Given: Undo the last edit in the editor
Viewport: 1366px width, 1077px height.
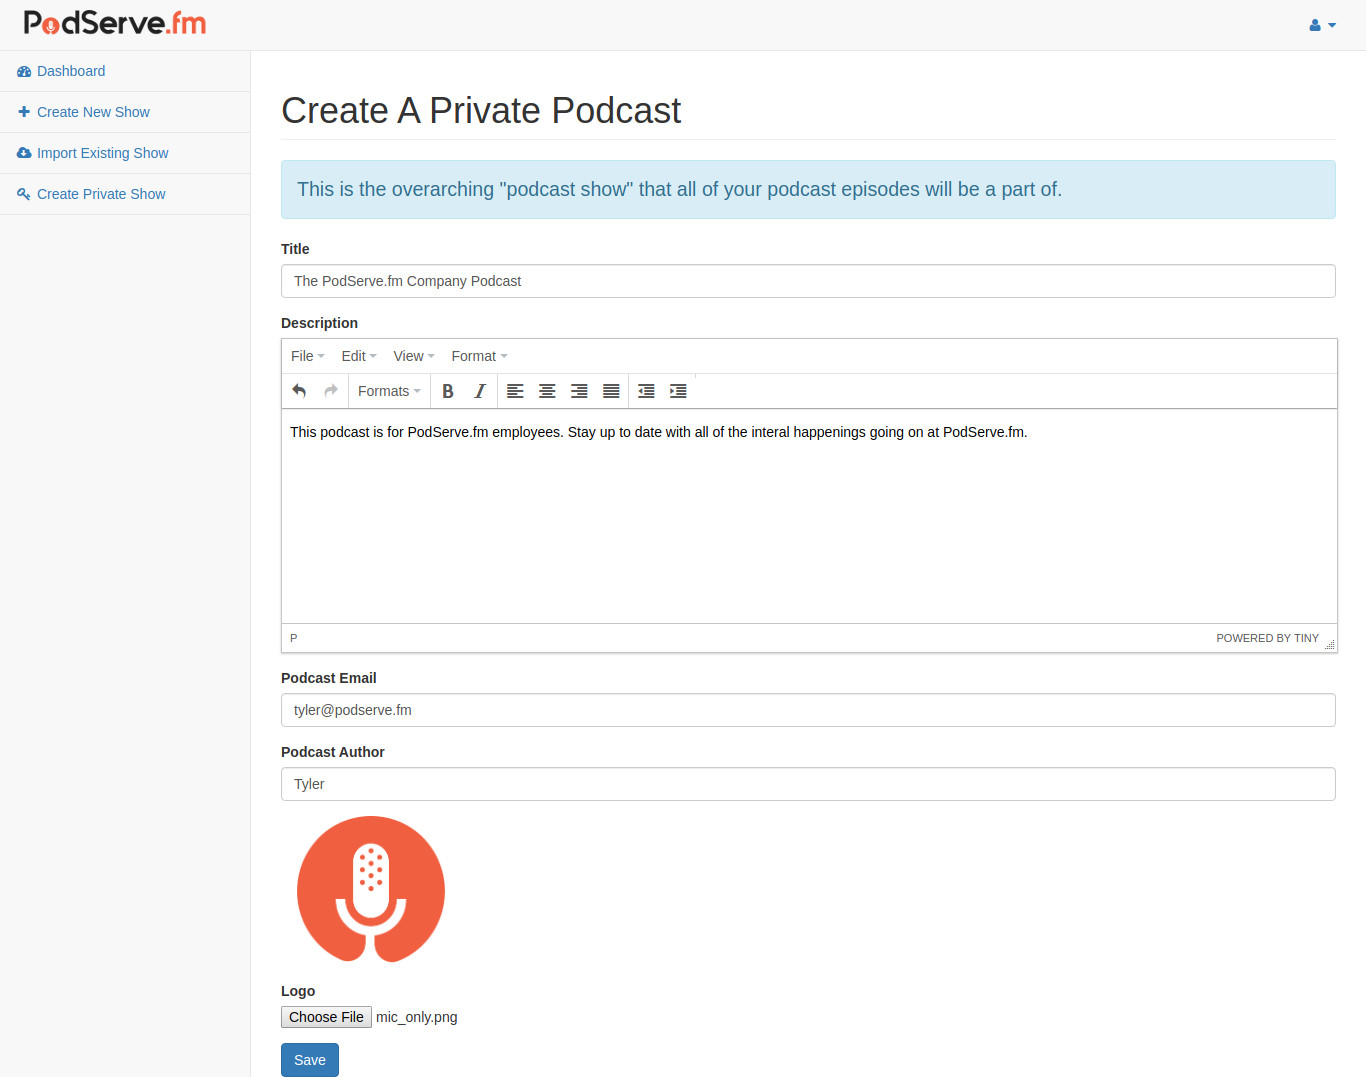Looking at the screenshot, I should pyautogui.click(x=299, y=391).
